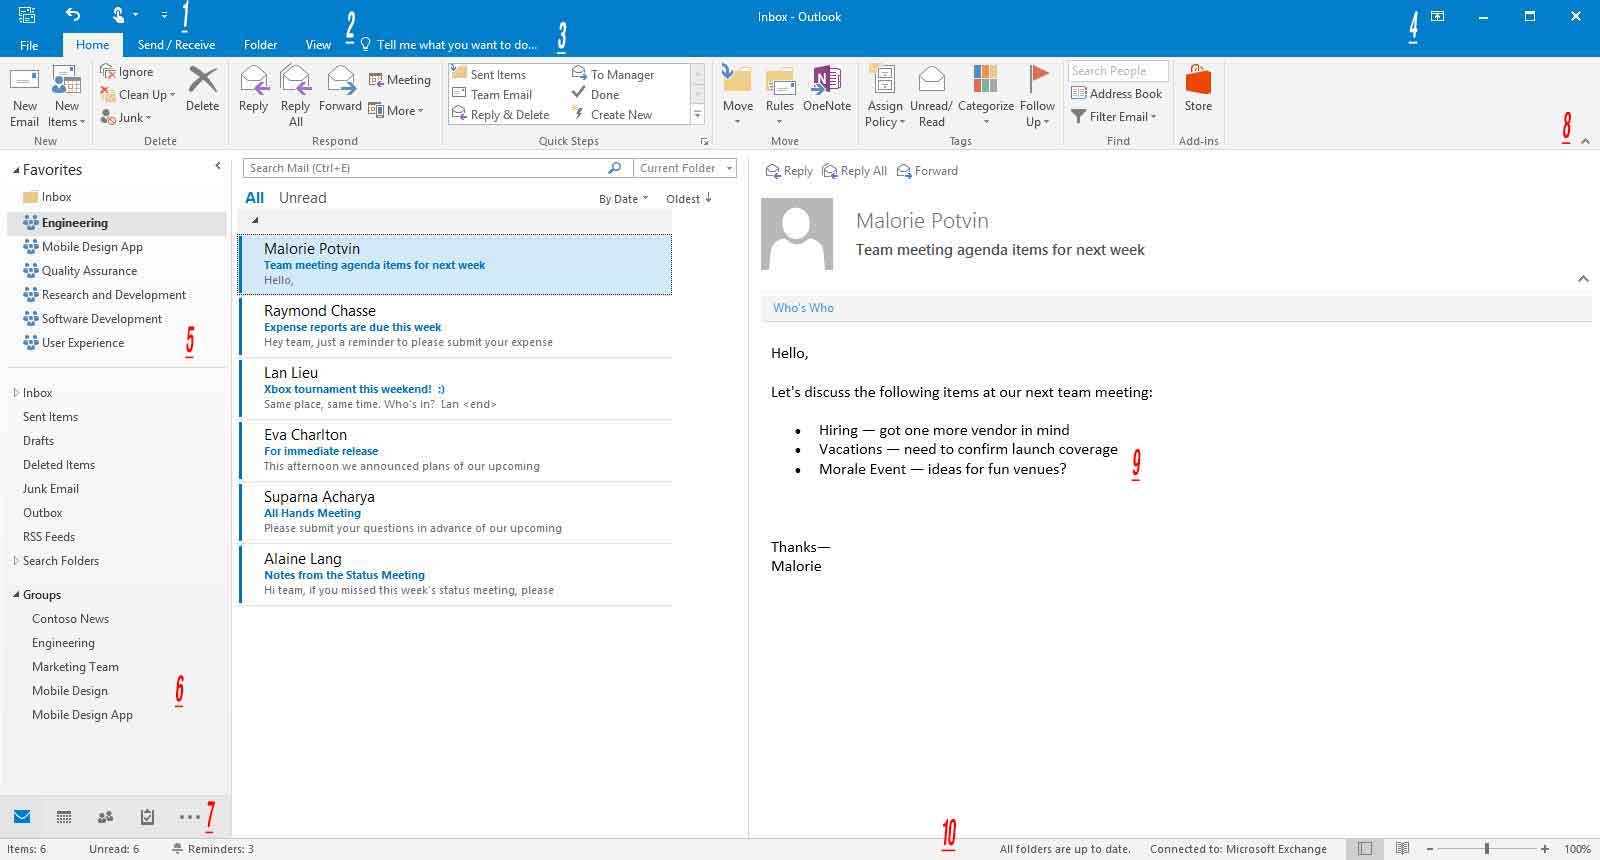Image resolution: width=1600 pixels, height=860 pixels.
Task: Open the More respond options dropdown
Action: coord(396,111)
